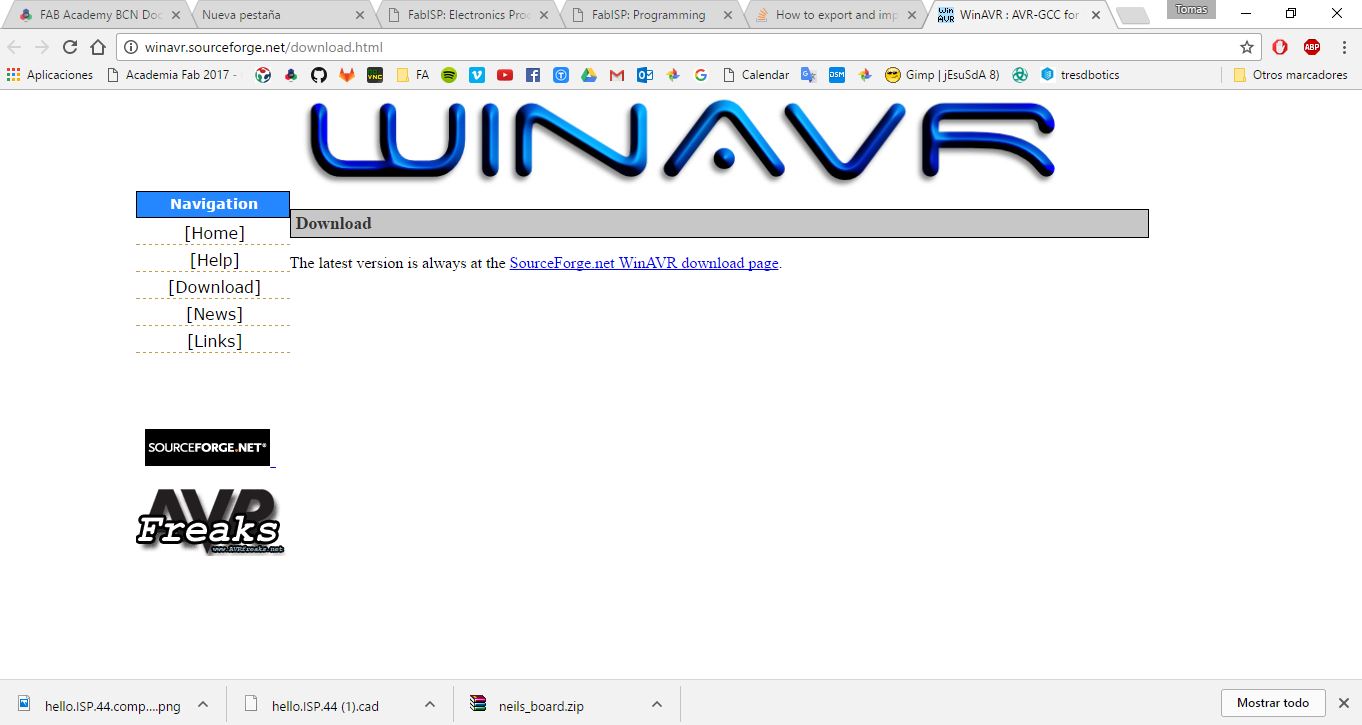Image resolution: width=1362 pixels, height=725 pixels.
Task: Open the Spotify bookmark icon
Action: click(x=449, y=75)
